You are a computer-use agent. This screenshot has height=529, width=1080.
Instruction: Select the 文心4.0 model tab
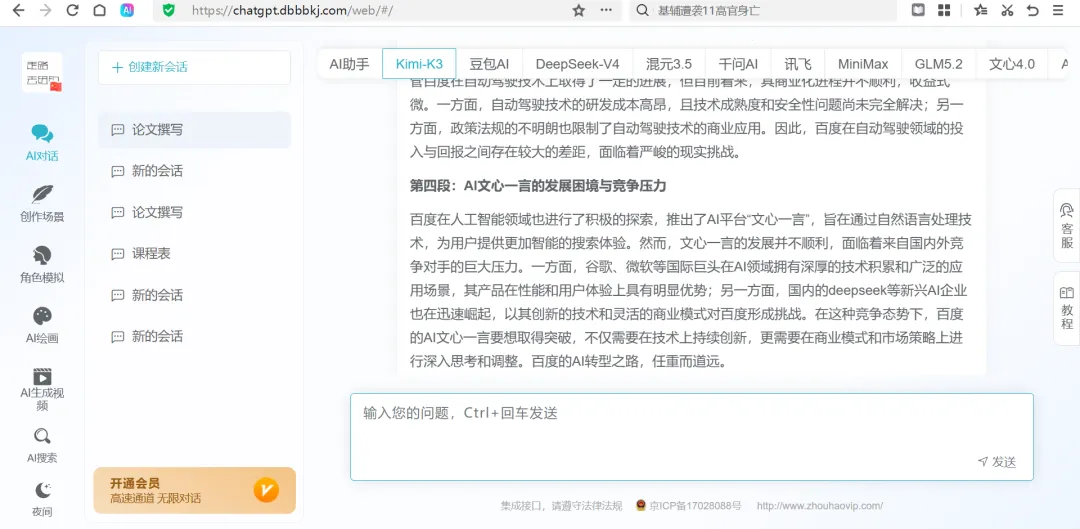click(1011, 64)
